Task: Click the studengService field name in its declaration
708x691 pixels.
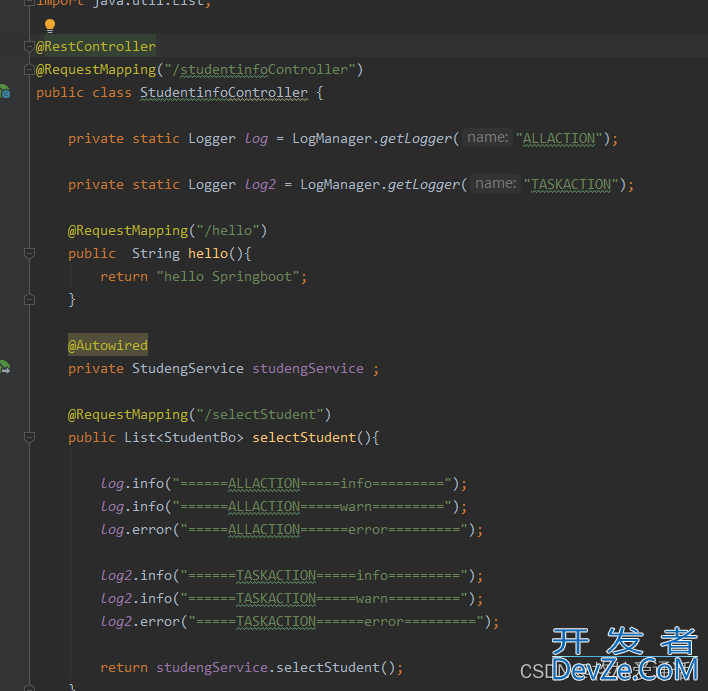Action: point(307,369)
